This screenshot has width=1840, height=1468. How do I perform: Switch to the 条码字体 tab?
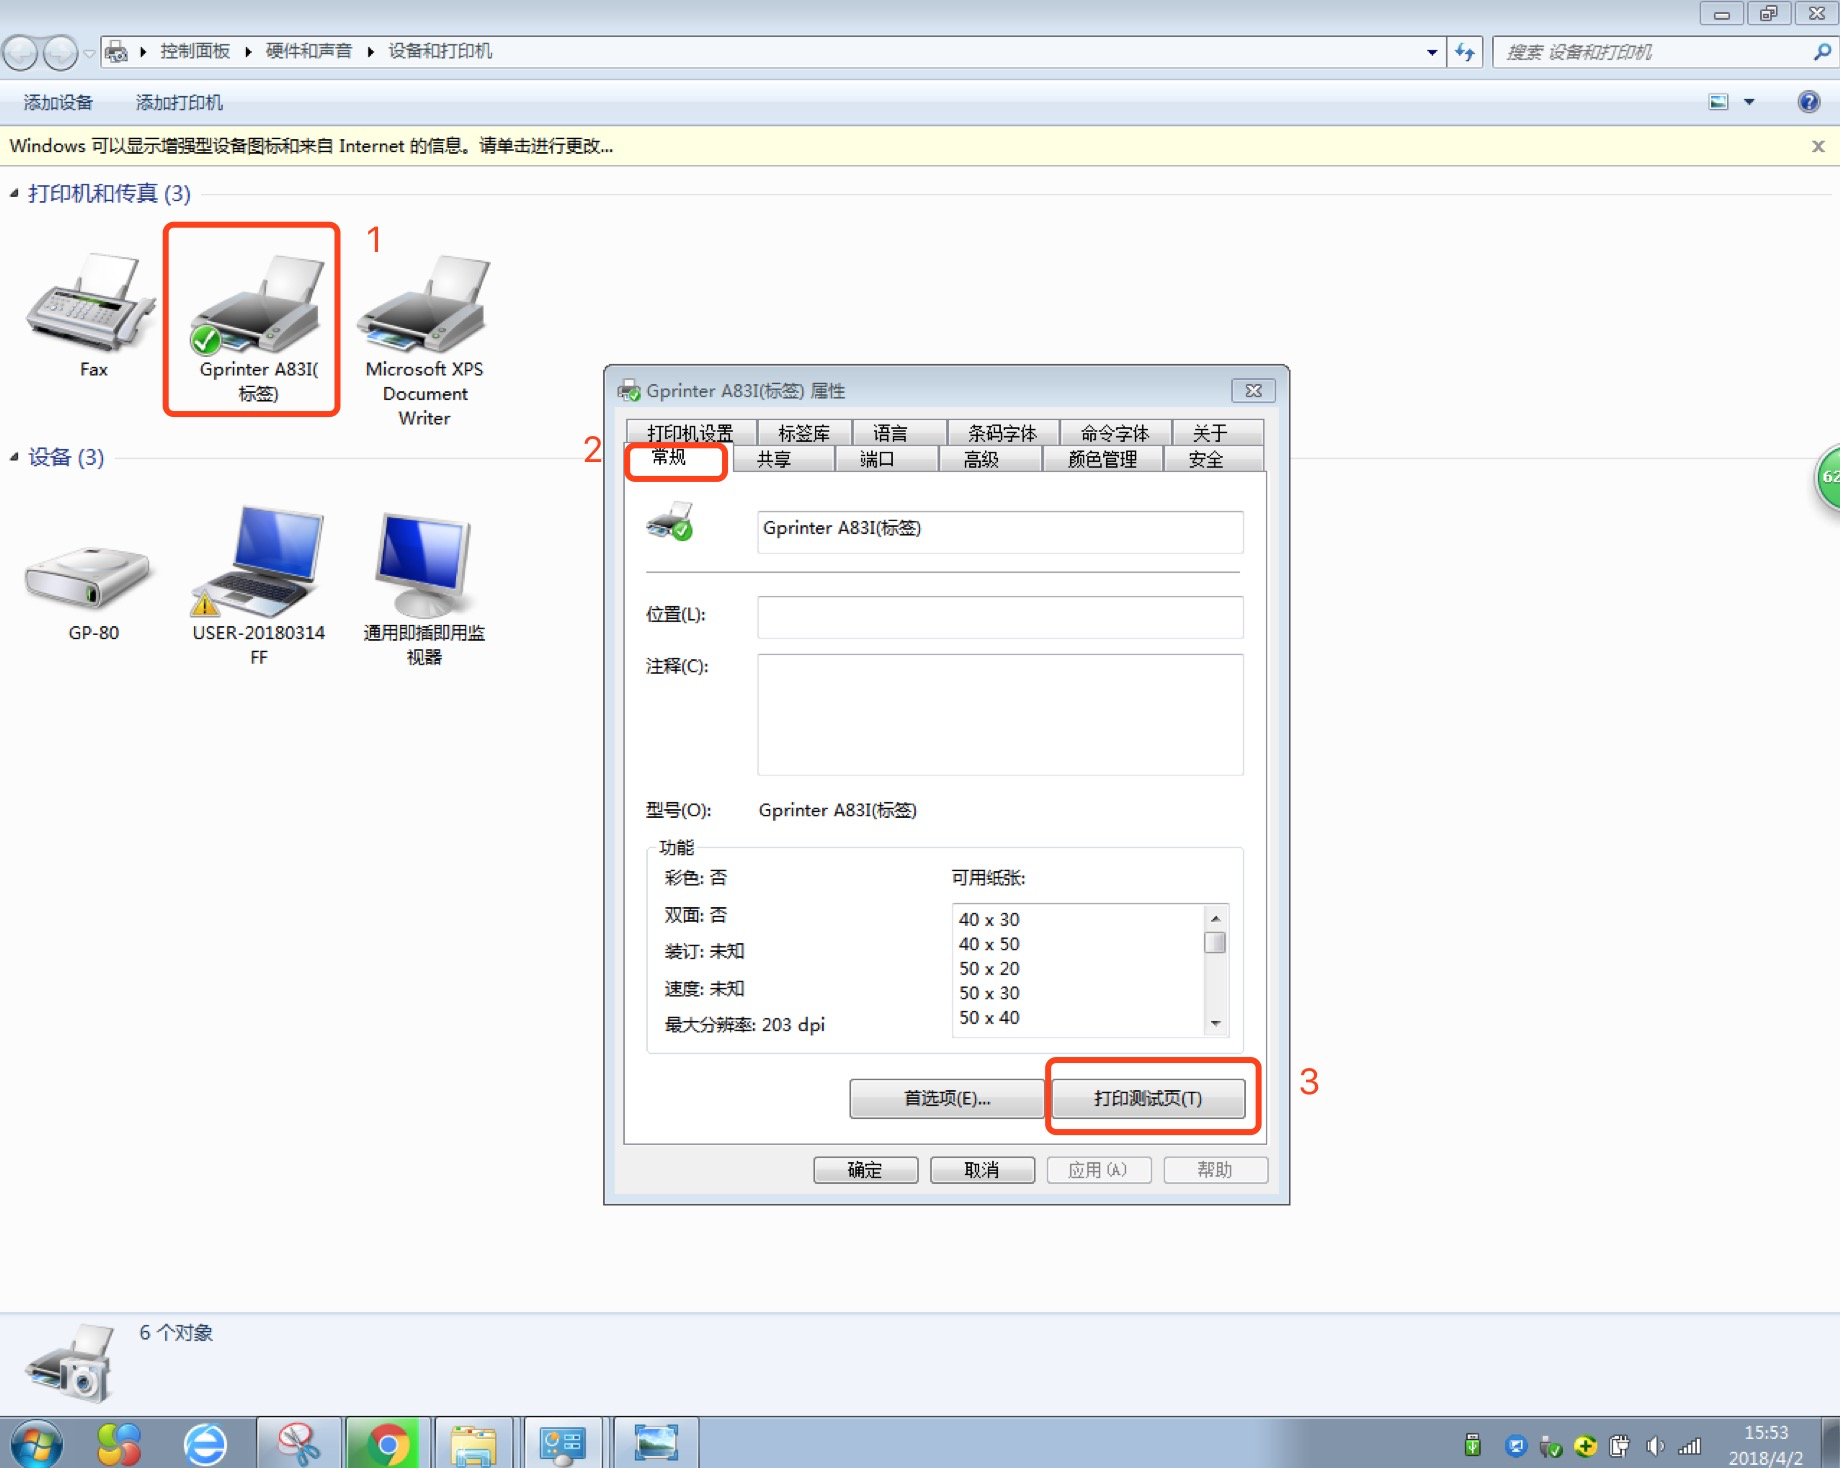pyautogui.click(x=1002, y=432)
